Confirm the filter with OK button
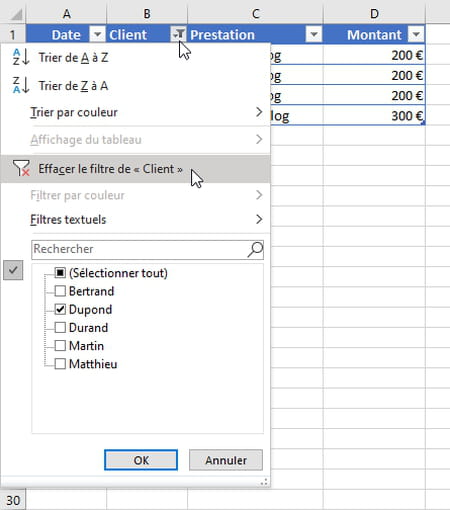 click(141, 460)
